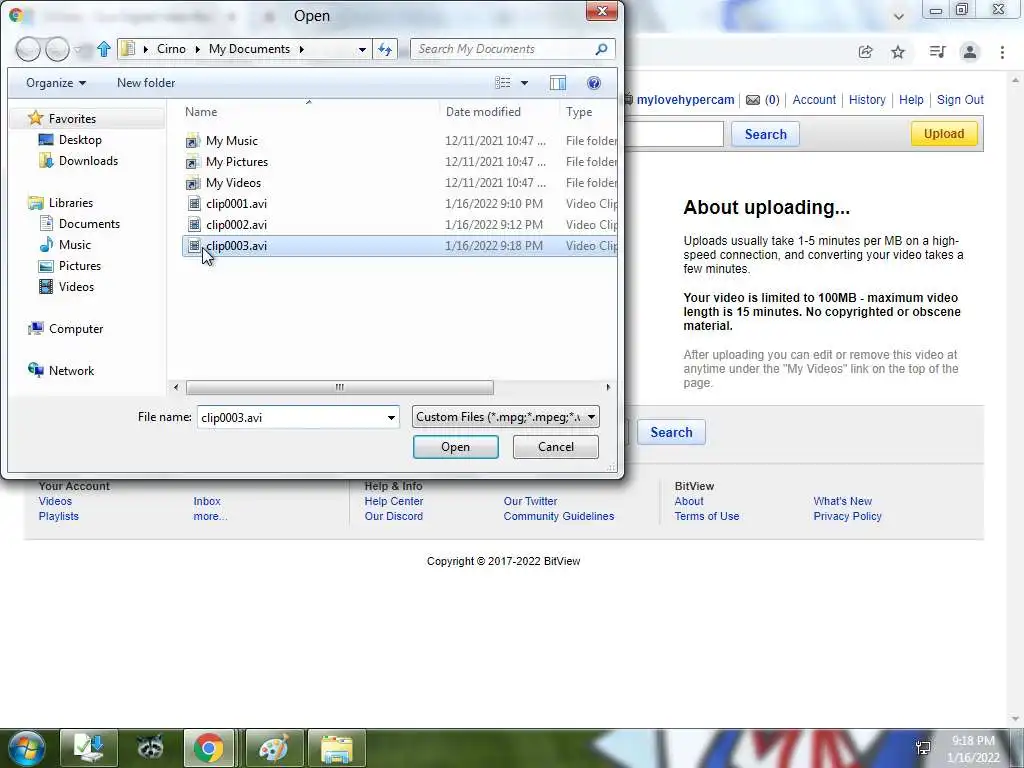Sort by Date modified column header
The height and width of the screenshot is (768, 1024).
coord(483,112)
